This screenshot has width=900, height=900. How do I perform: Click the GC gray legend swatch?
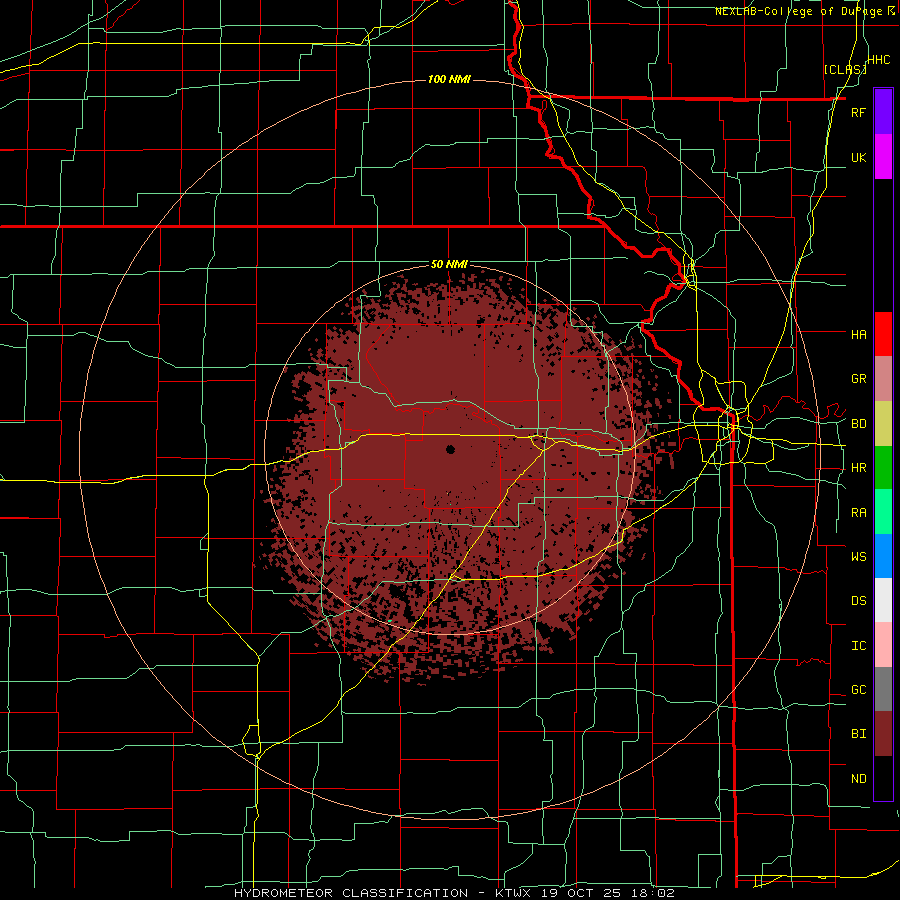(883, 689)
